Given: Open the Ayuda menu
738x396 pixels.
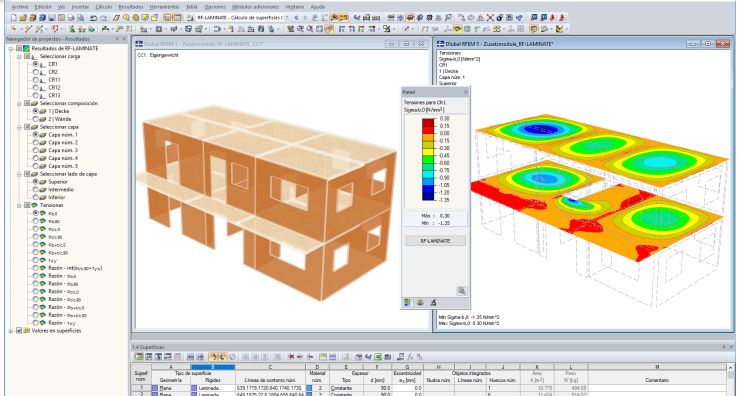Looking at the screenshot, I should coord(318,7).
